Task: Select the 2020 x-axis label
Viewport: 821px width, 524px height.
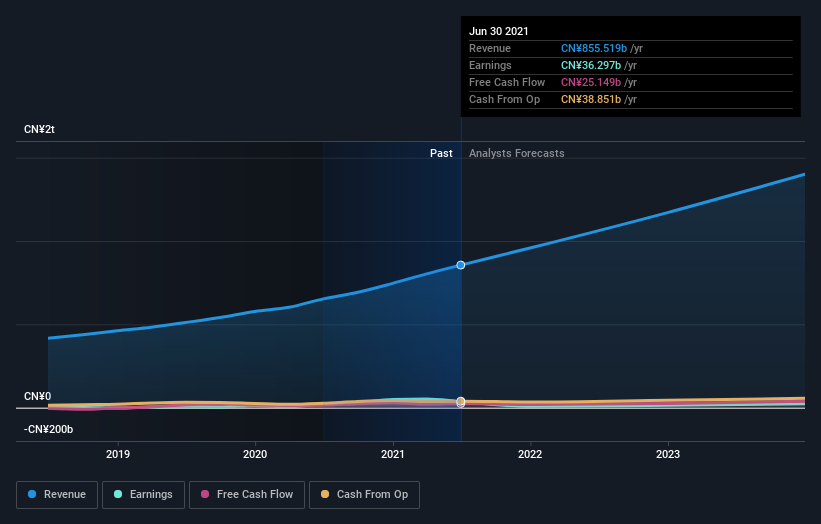Action: (x=255, y=454)
